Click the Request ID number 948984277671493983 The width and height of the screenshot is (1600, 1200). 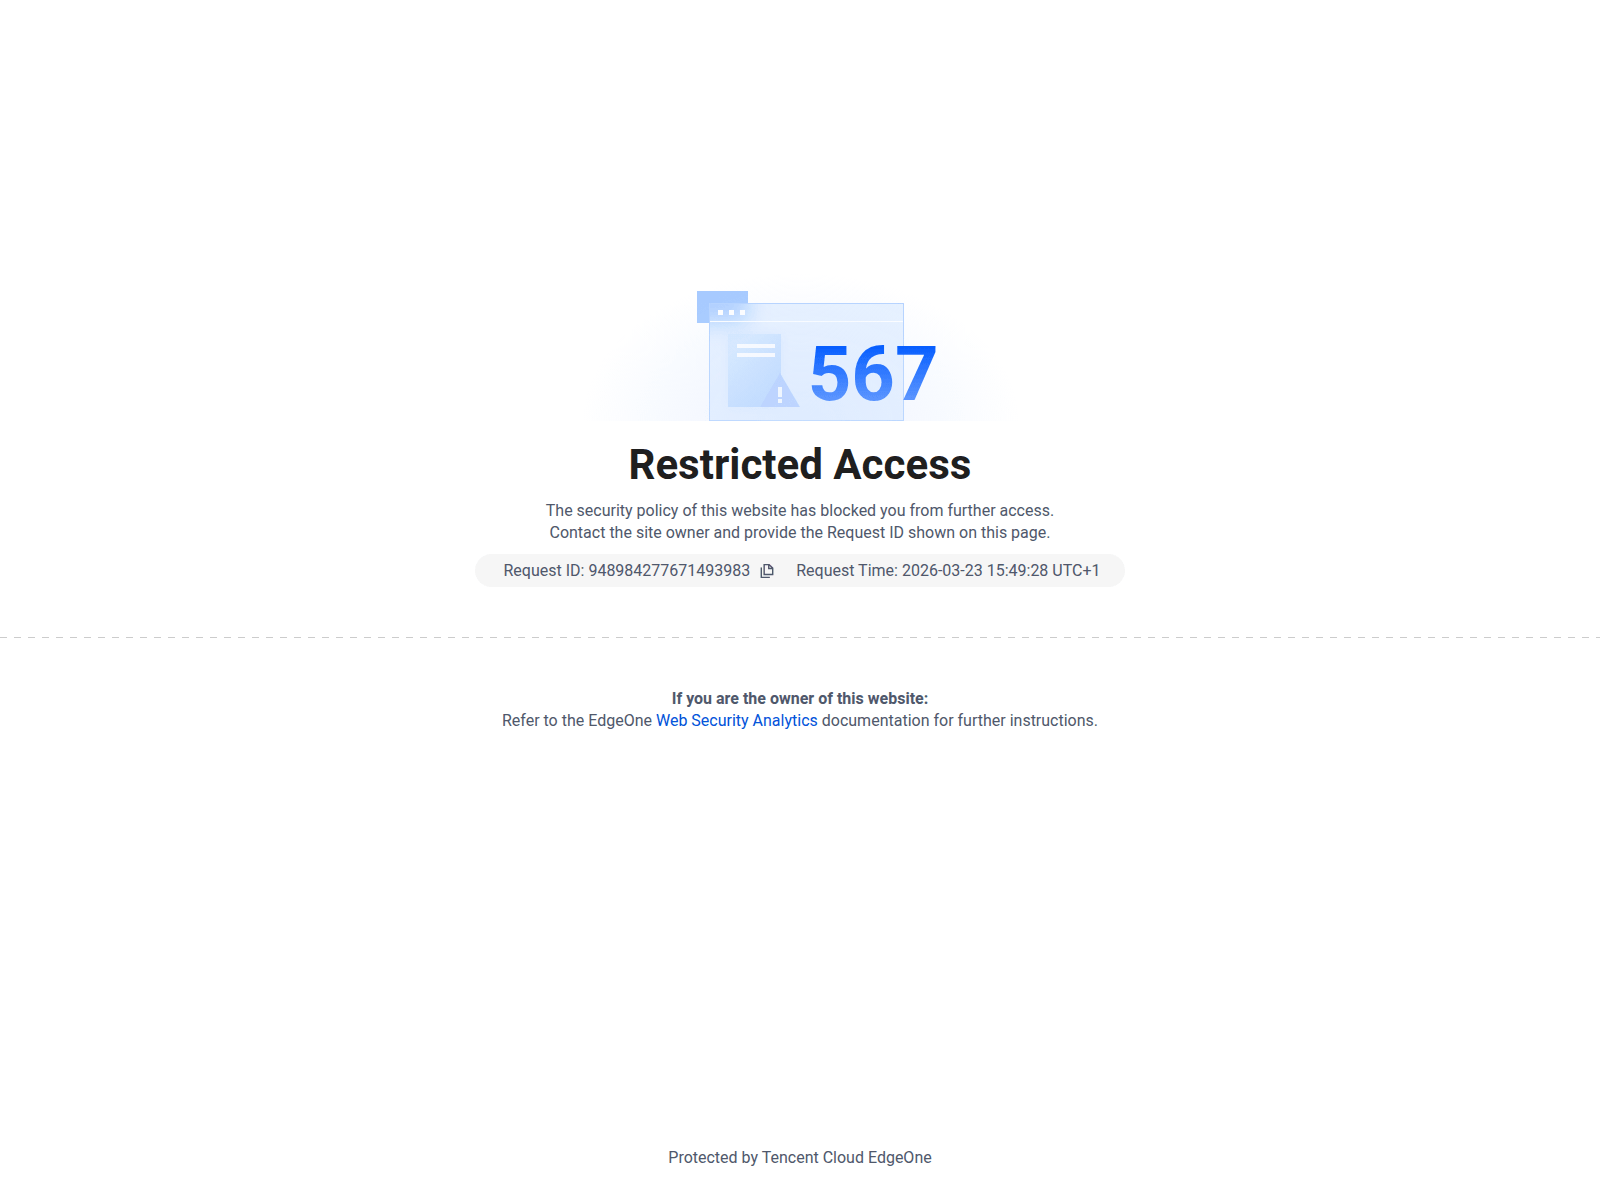(669, 570)
